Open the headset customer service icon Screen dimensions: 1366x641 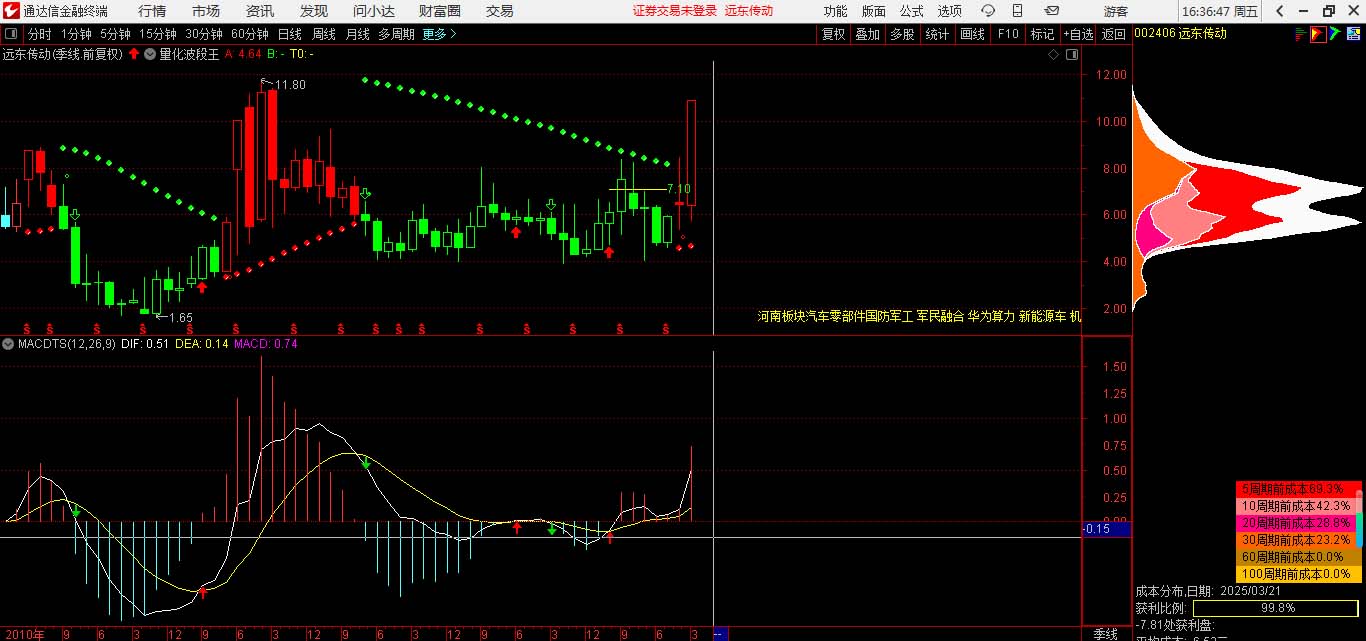(x=988, y=11)
